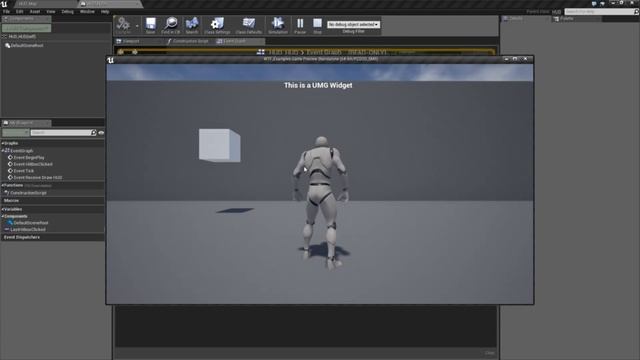Click the Simulation toolbar icon

pos(278,25)
